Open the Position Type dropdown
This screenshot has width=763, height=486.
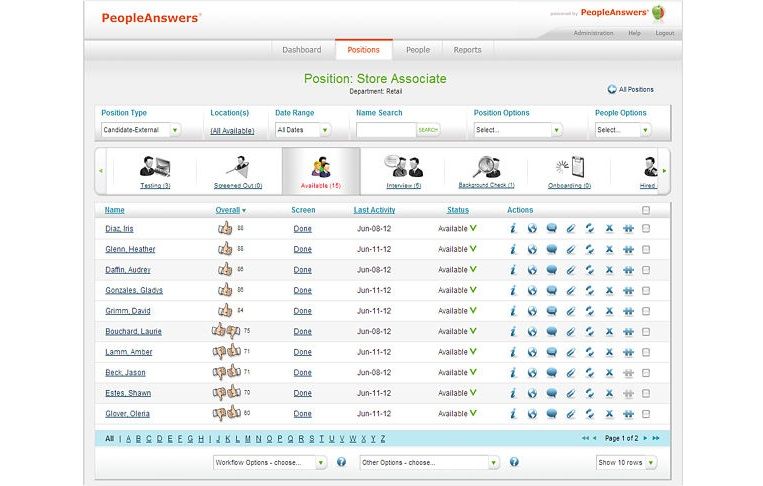[x=141, y=130]
